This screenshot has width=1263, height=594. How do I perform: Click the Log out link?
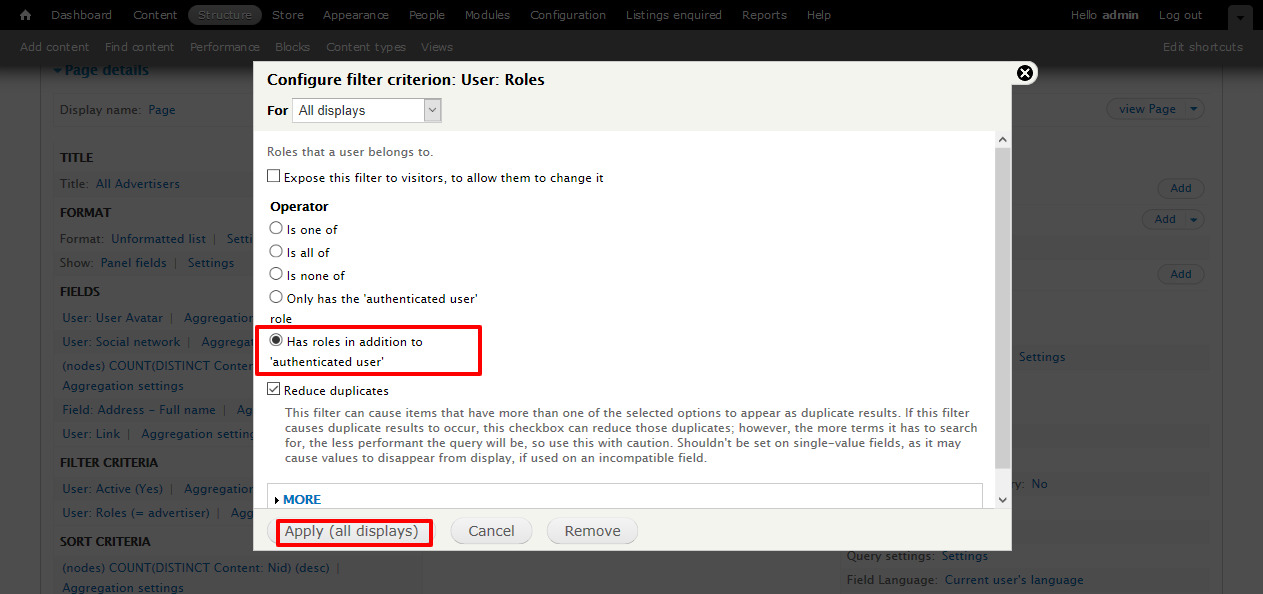[x=1180, y=15]
